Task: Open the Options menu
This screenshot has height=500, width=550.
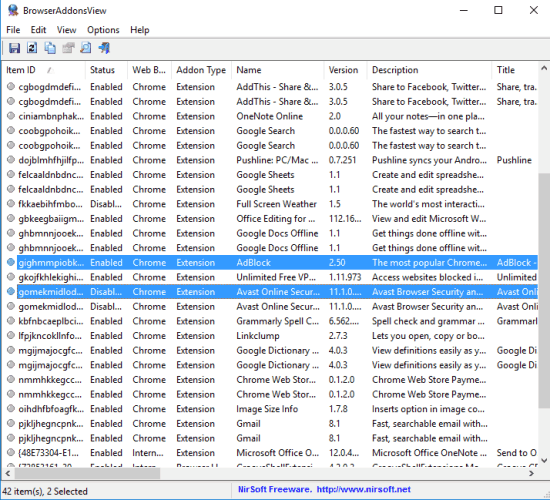Action: (x=103, y=30)
